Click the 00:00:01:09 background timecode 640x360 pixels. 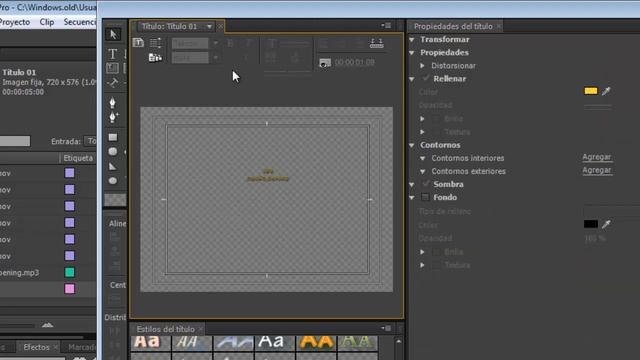click(354, 62)
